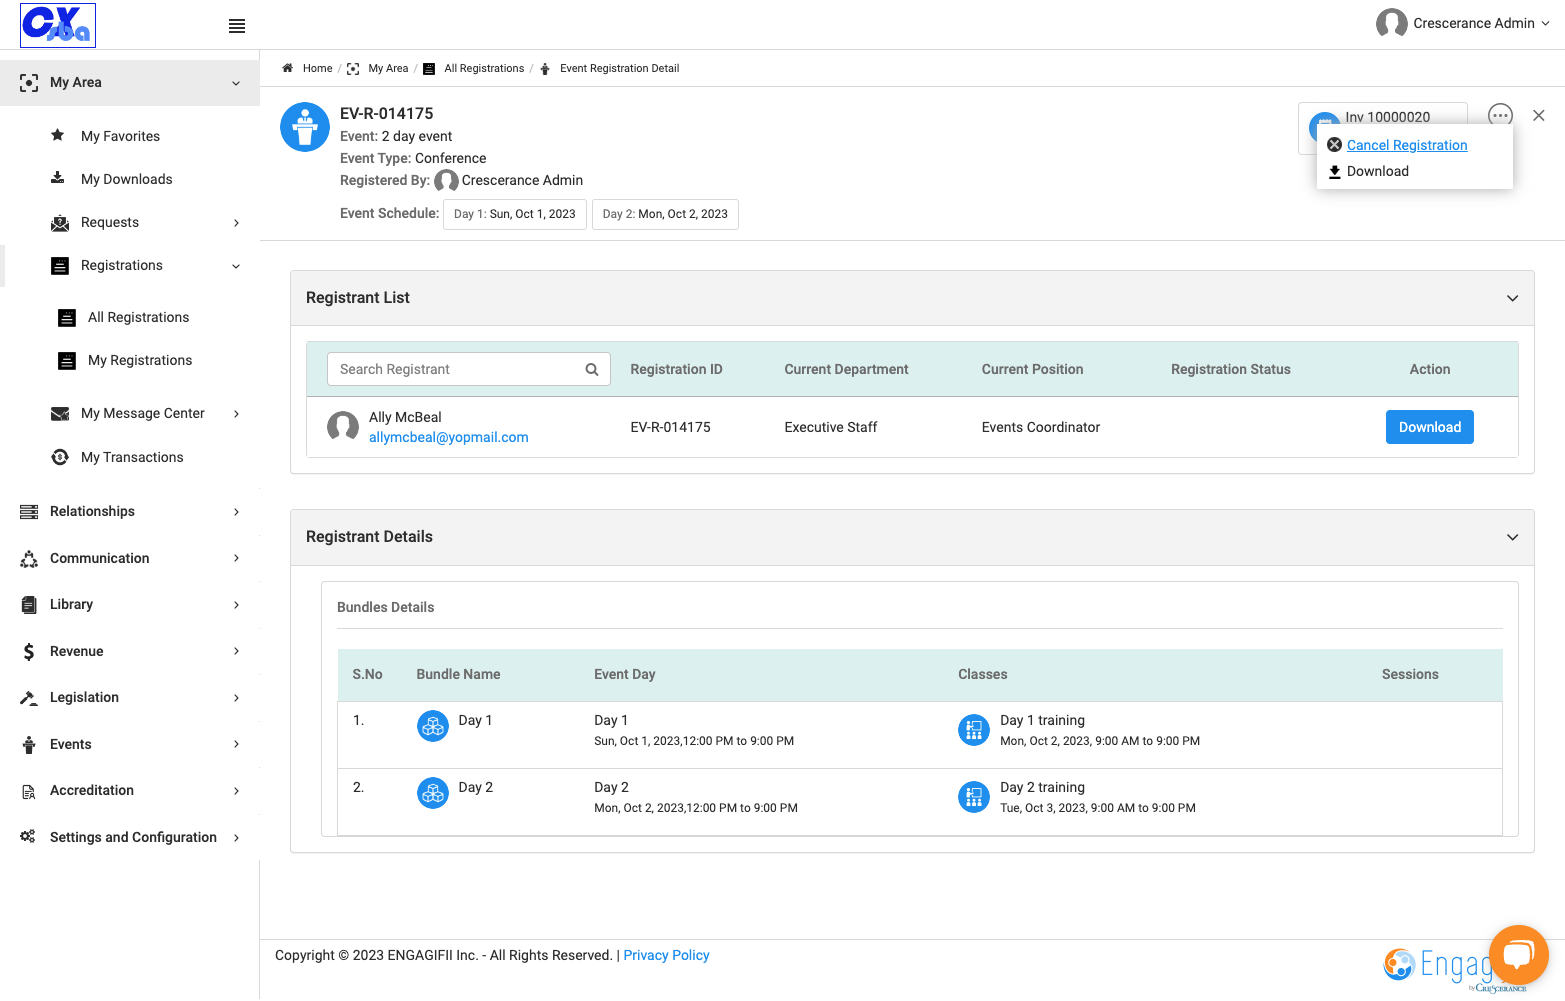Click the Settings and Configuration gears icon
This screenshot has height=1001, width=1565.
[28, 836]
